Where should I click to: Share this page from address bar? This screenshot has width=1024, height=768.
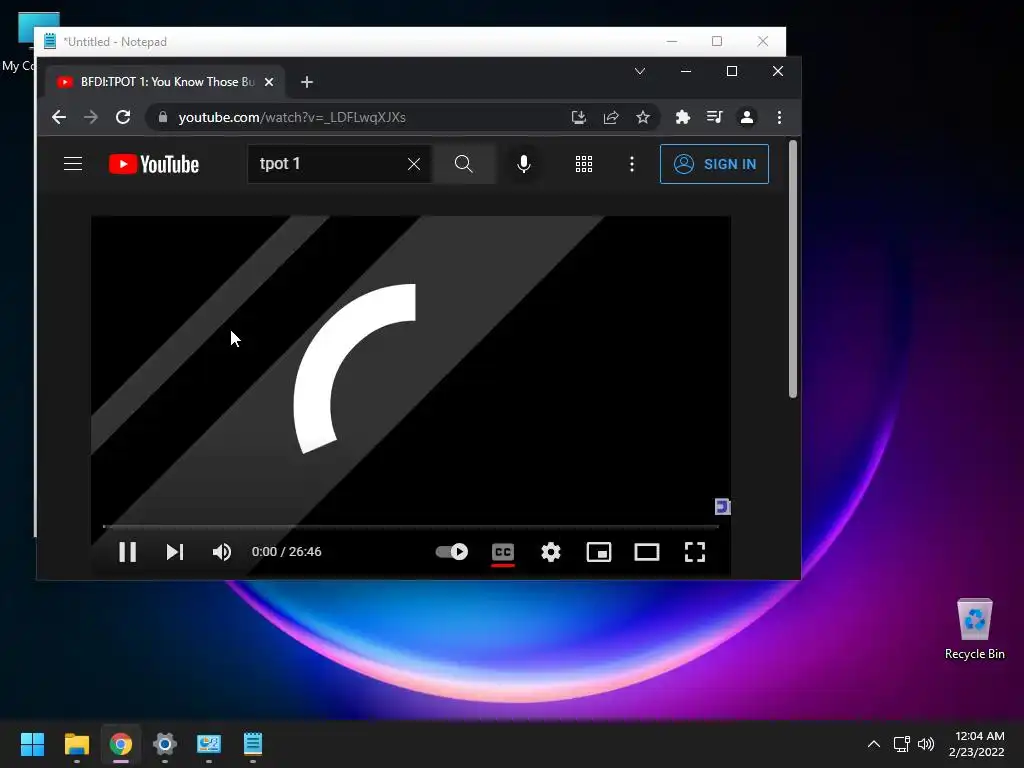coord(611,117)
